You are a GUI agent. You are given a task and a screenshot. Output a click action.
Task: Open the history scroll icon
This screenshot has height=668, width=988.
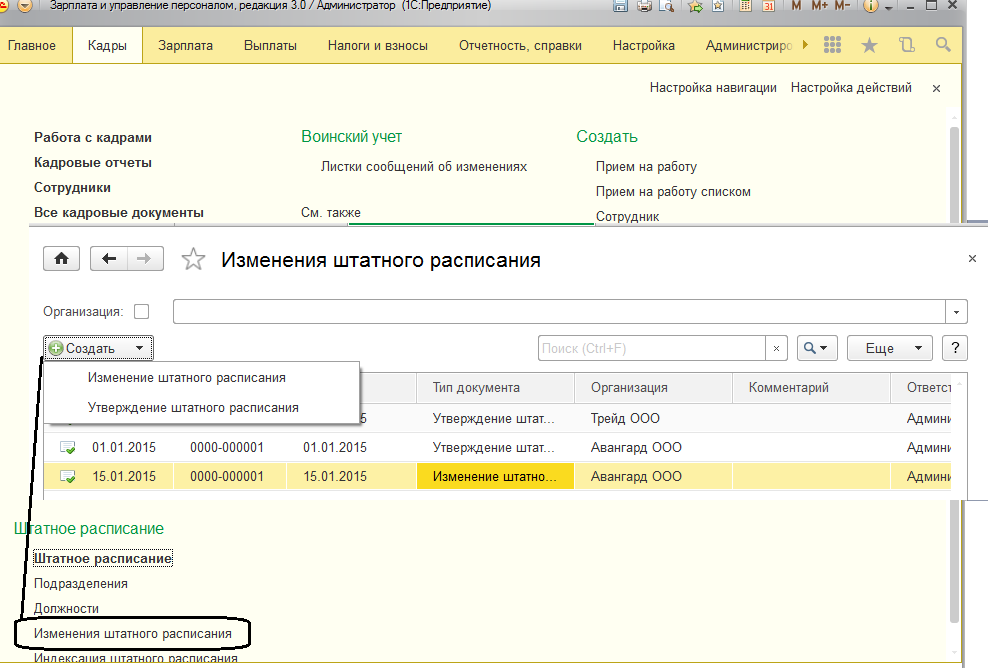(906, 45)
